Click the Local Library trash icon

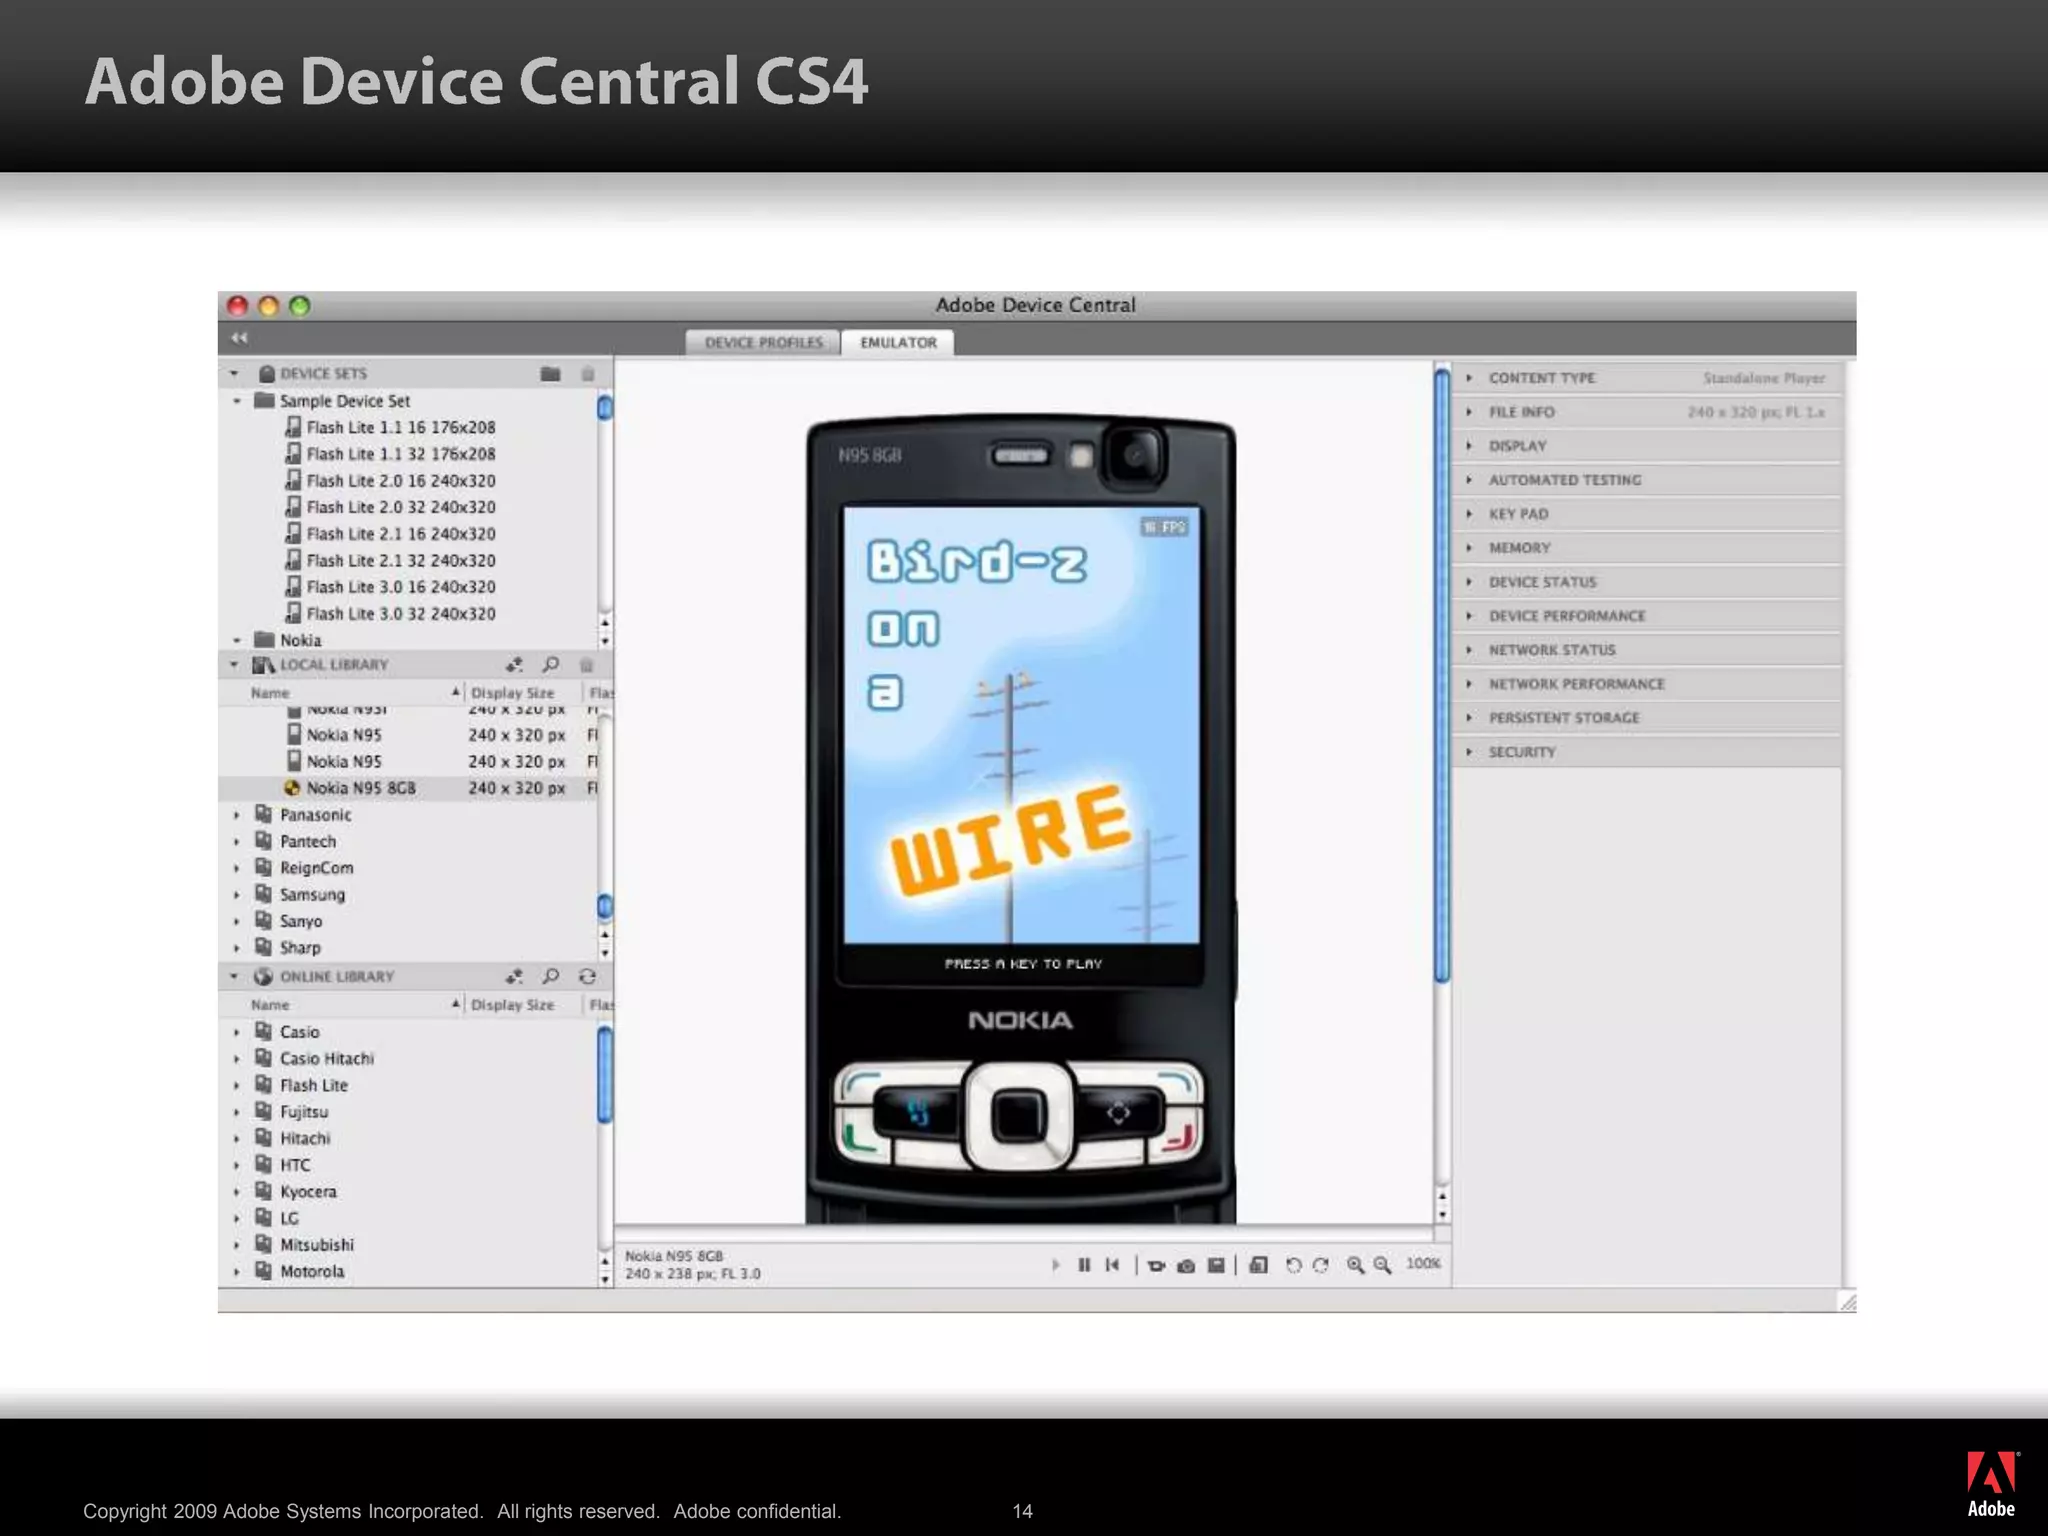pyautogui.click(x=588, y=664)
